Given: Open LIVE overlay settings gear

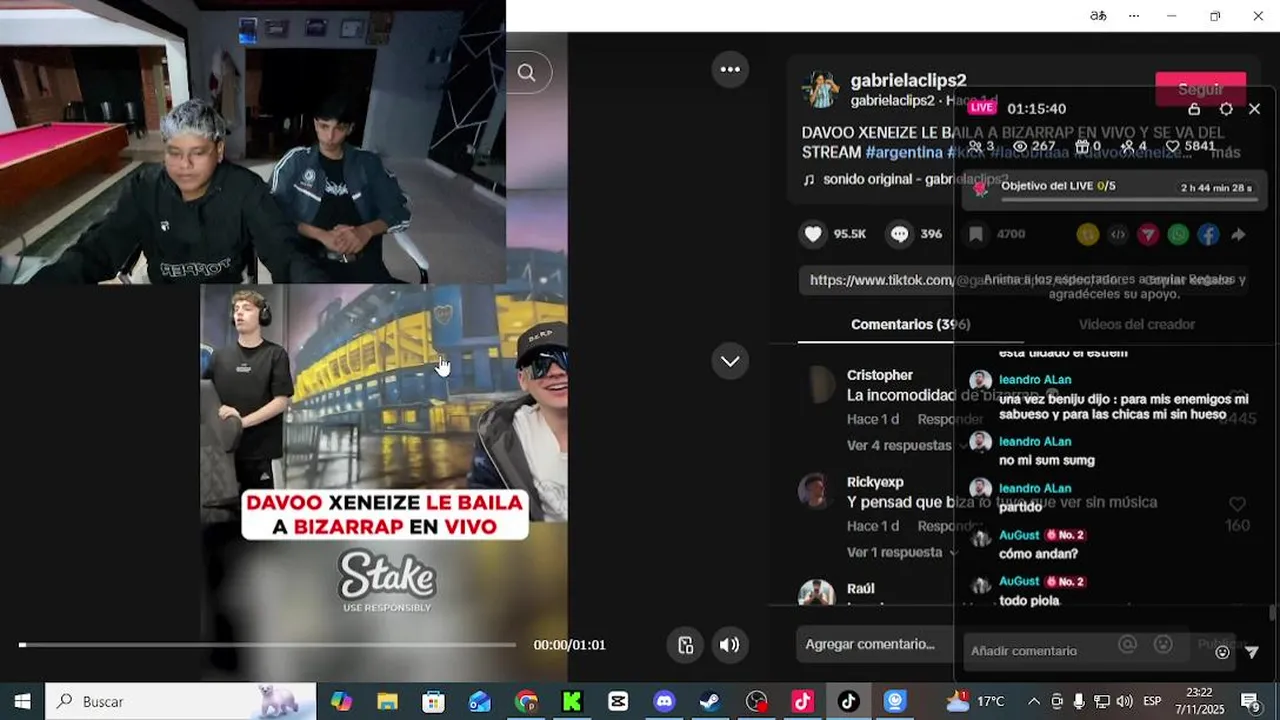Looking at the screenshot, I should 1226,109.
